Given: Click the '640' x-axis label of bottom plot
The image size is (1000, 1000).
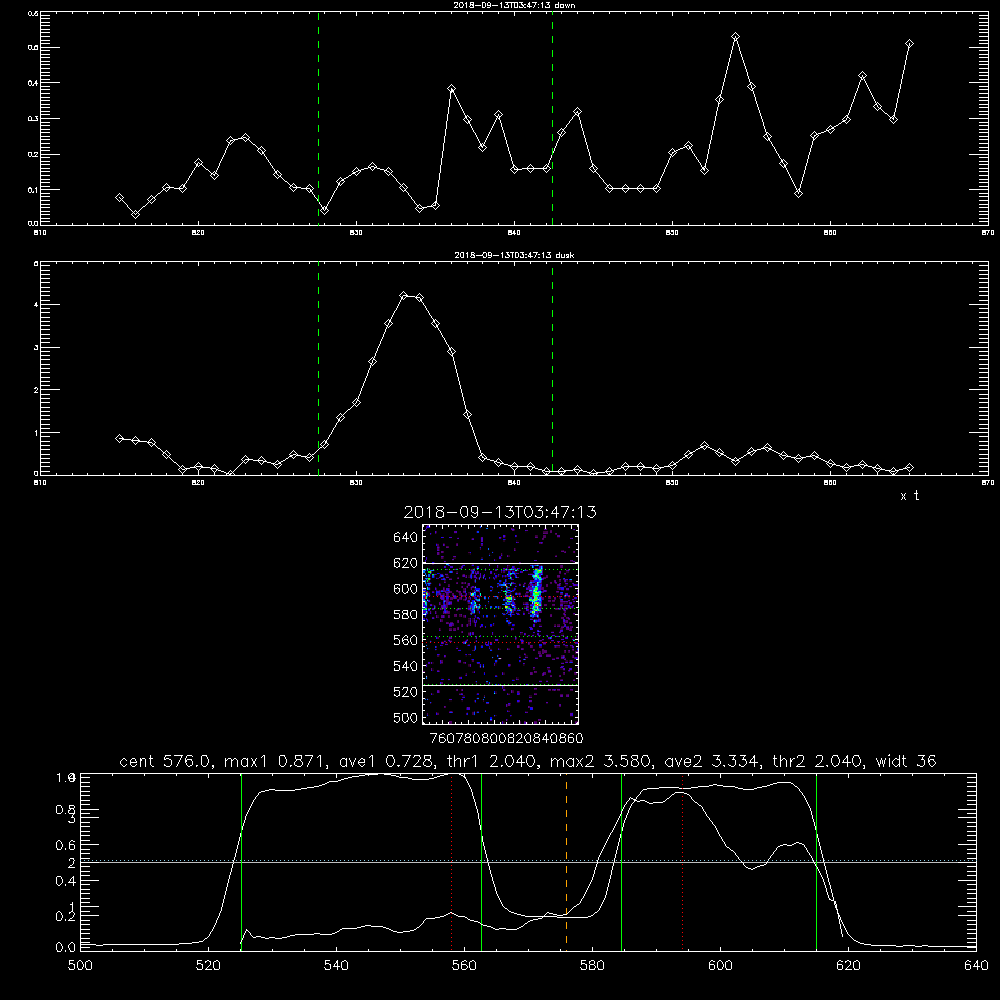Looking at the screenshot, I should tap(976, 966).
